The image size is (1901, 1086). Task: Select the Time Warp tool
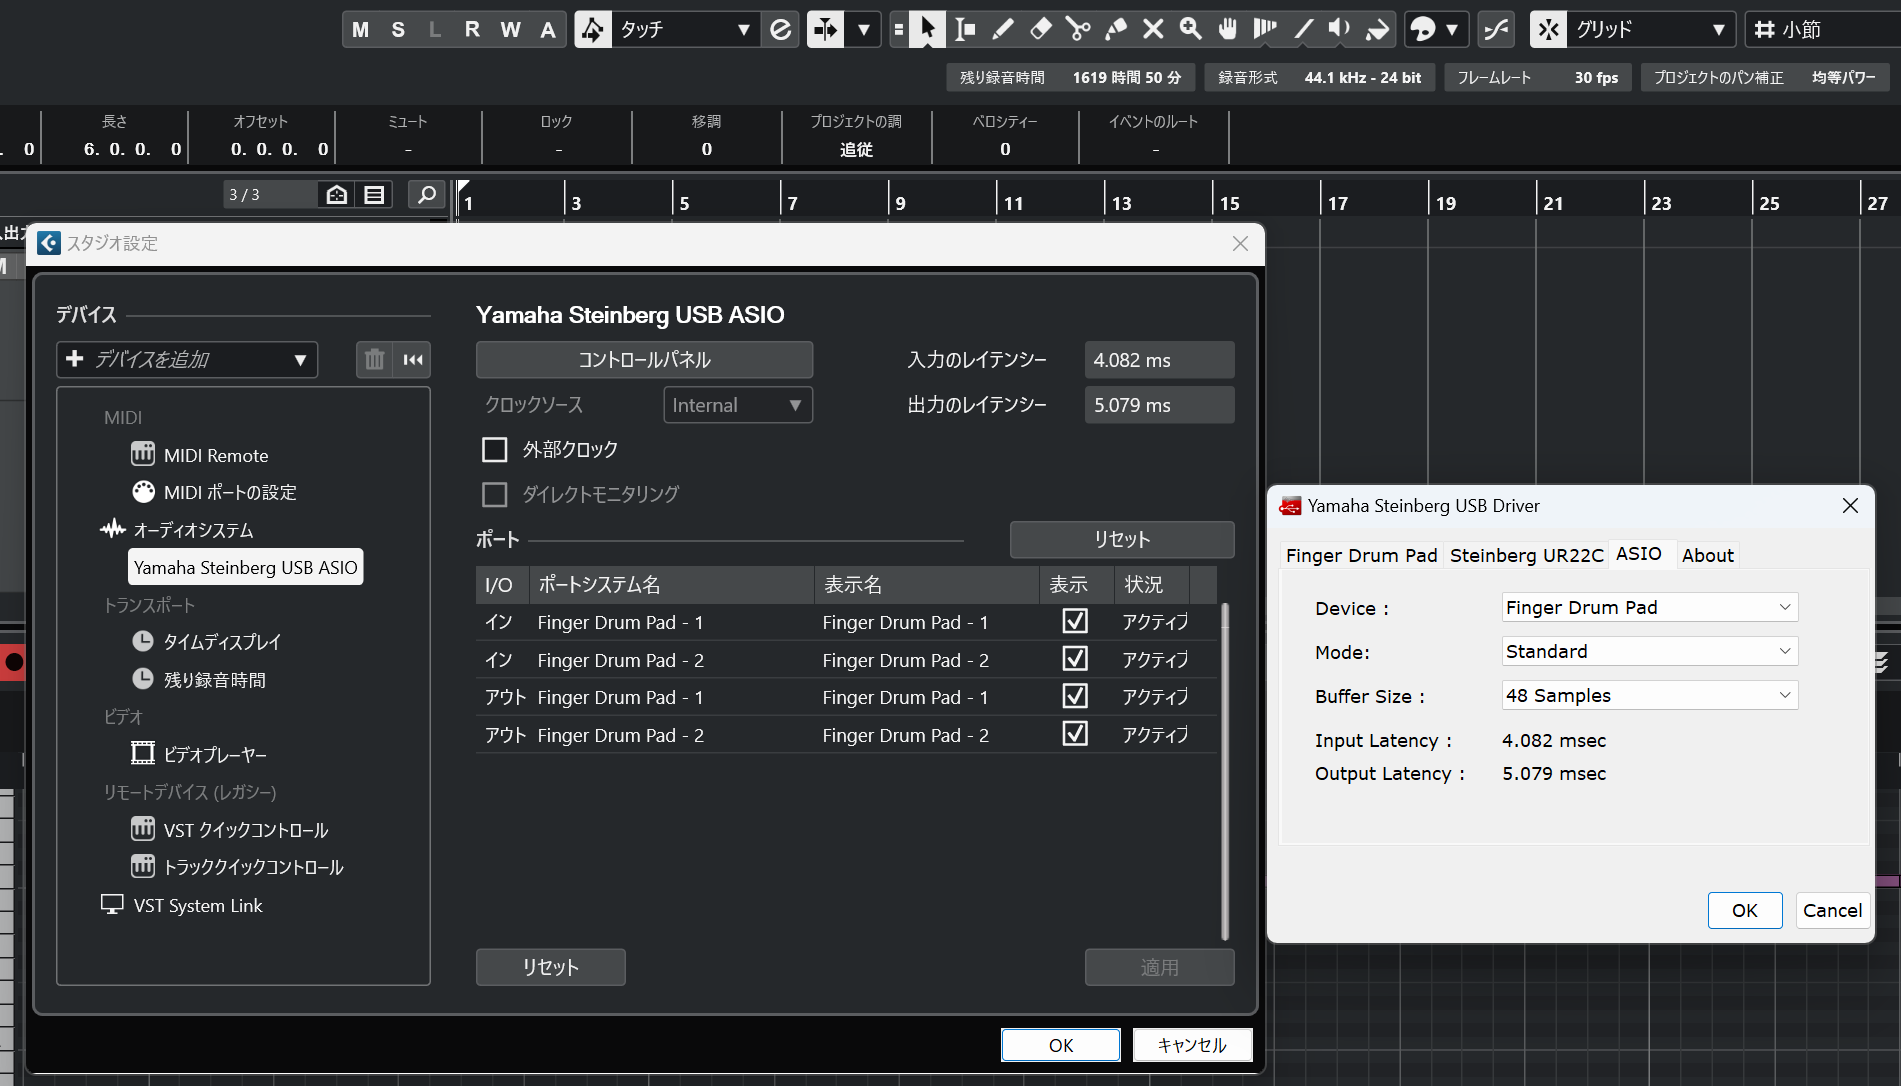point(1265,29)
